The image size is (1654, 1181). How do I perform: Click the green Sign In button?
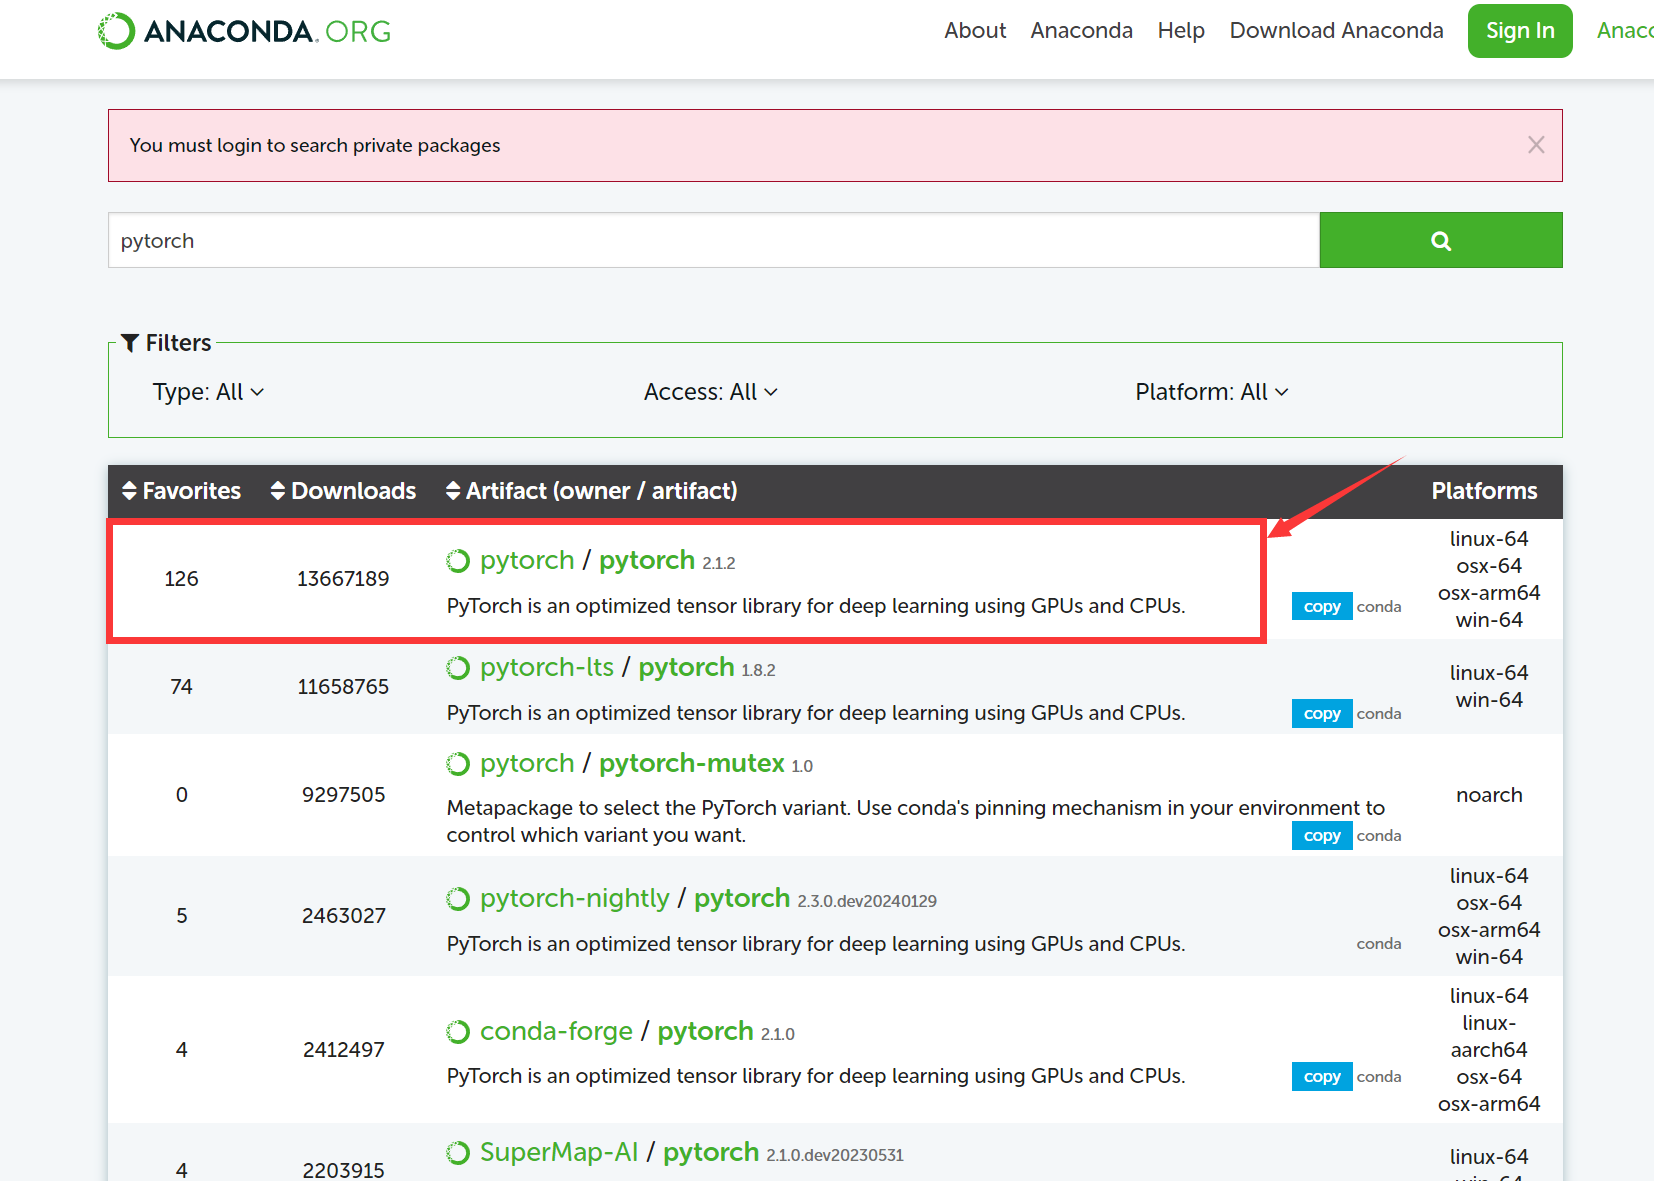pos(1520,31)
